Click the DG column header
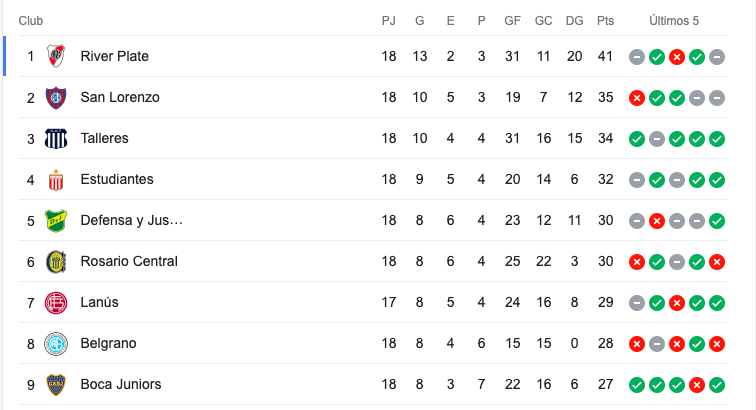The width and height of the screenshot is (756, 410). click(574, 21)
